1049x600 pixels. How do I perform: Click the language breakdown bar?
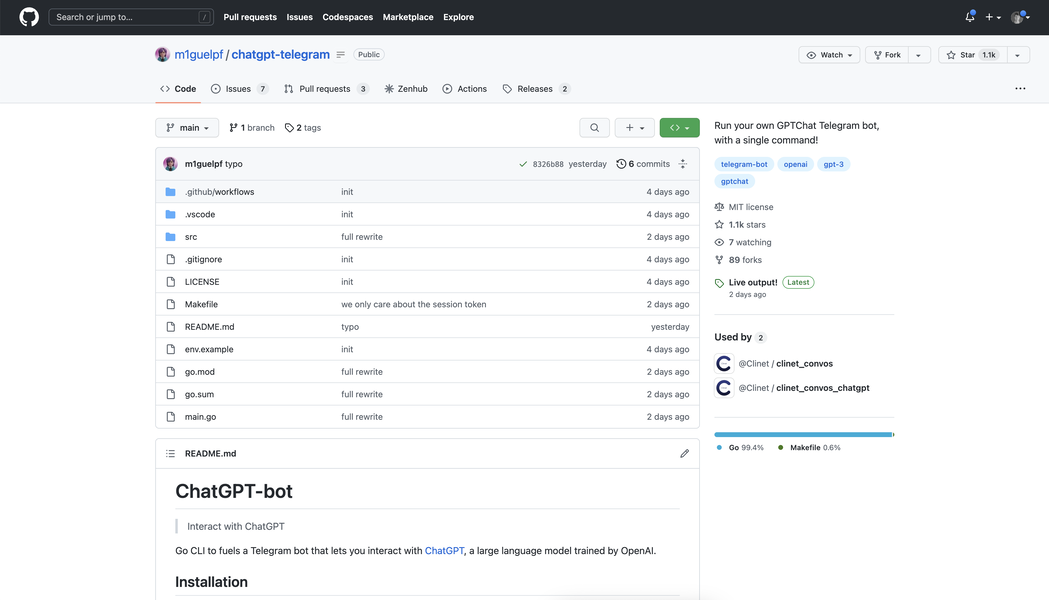(x=803, y=435)
